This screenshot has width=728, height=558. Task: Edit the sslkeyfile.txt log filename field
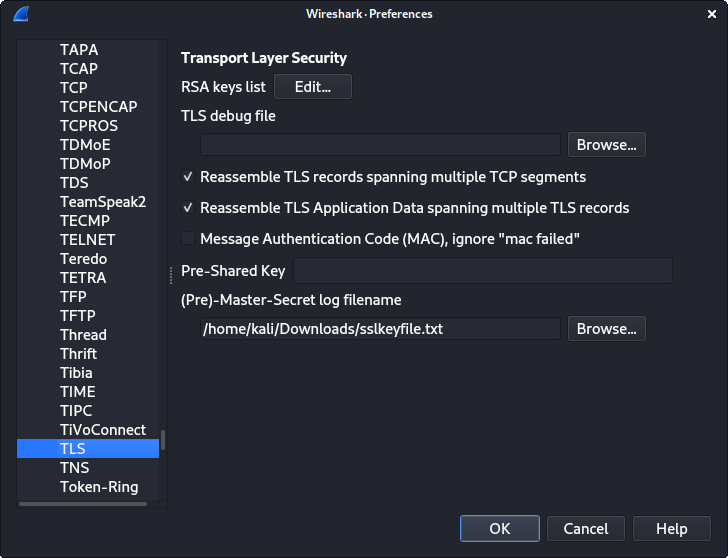[x=380, y=329]
